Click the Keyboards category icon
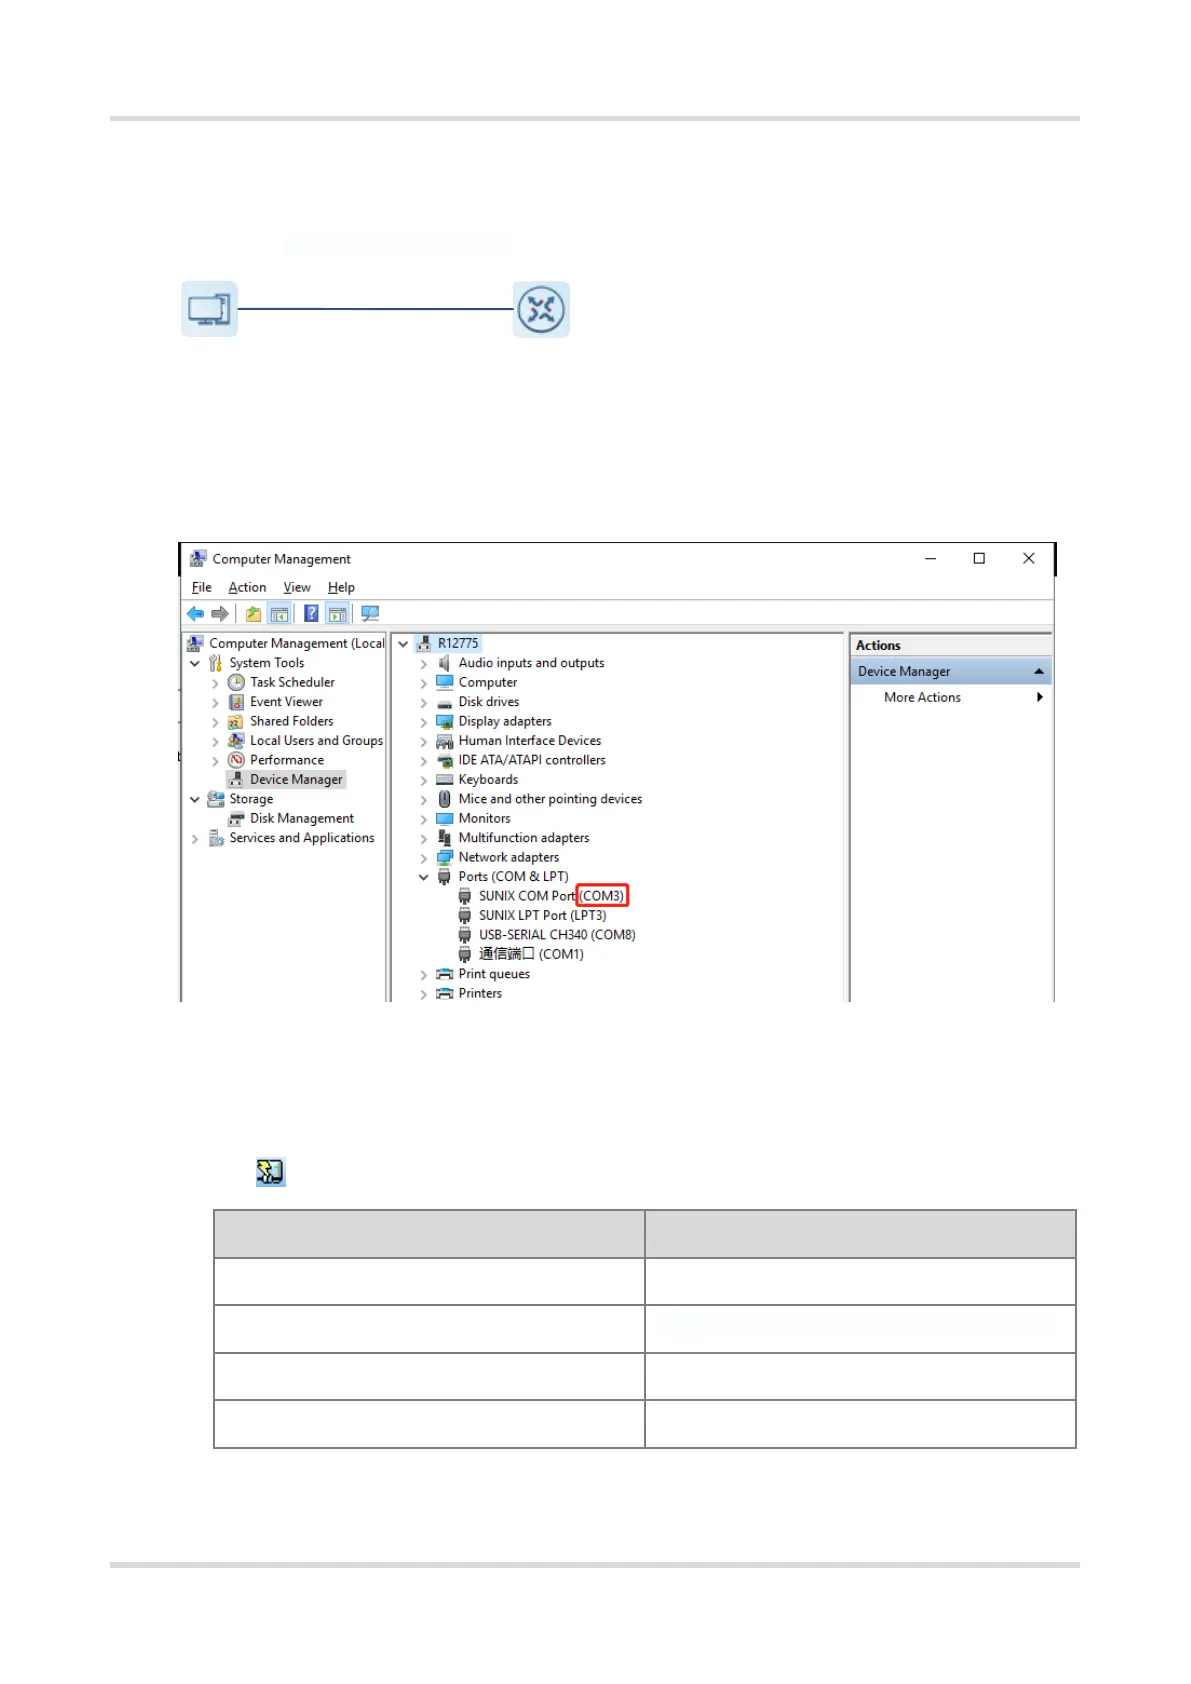Image resolution: width=1191 pixels, height=1684 pixels. pos(445,780)
